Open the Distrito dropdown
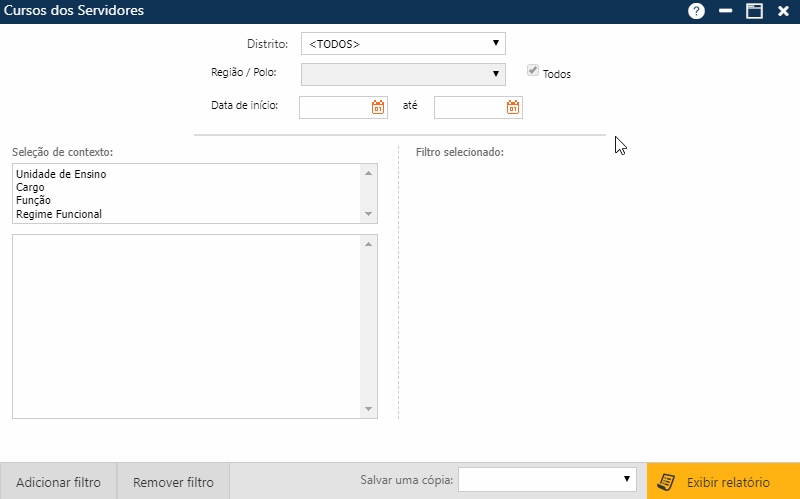Screen dimensions: 800x499 403,43
